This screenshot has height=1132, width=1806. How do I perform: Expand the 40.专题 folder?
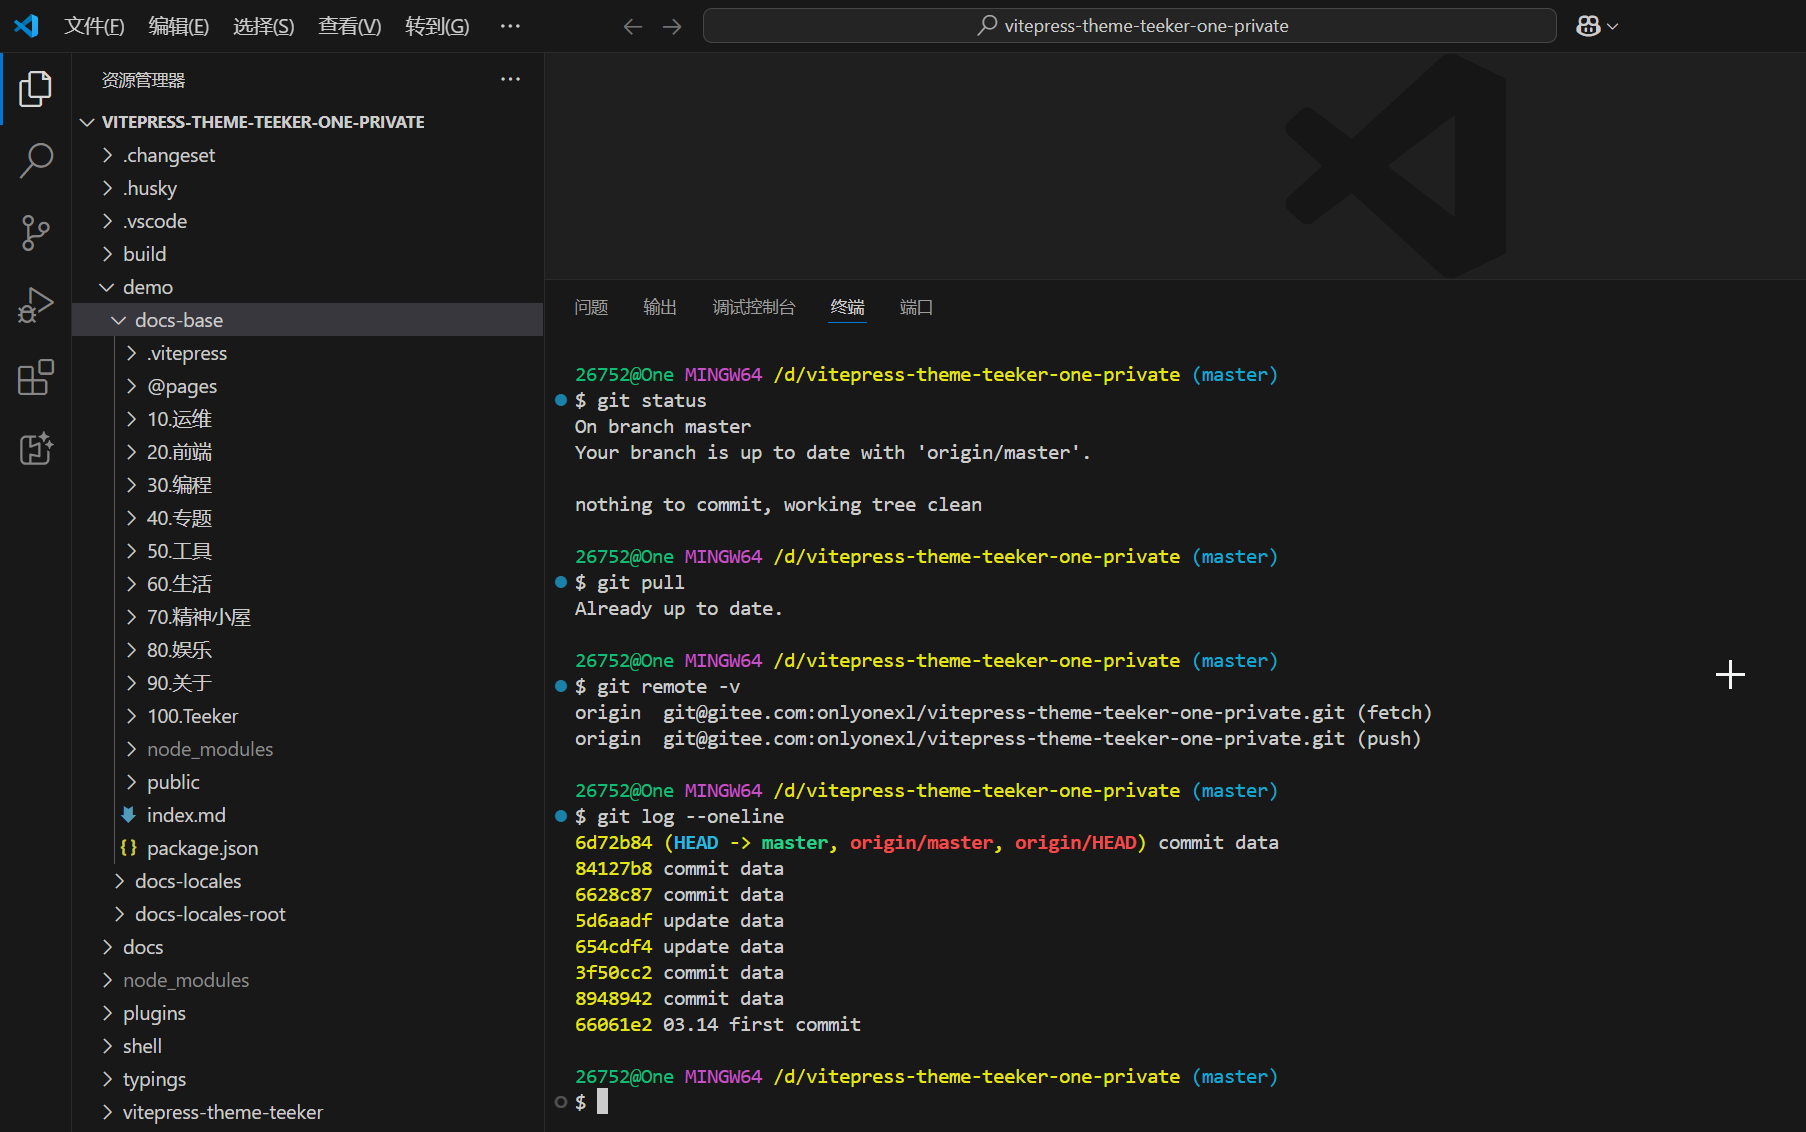point(308,518)
